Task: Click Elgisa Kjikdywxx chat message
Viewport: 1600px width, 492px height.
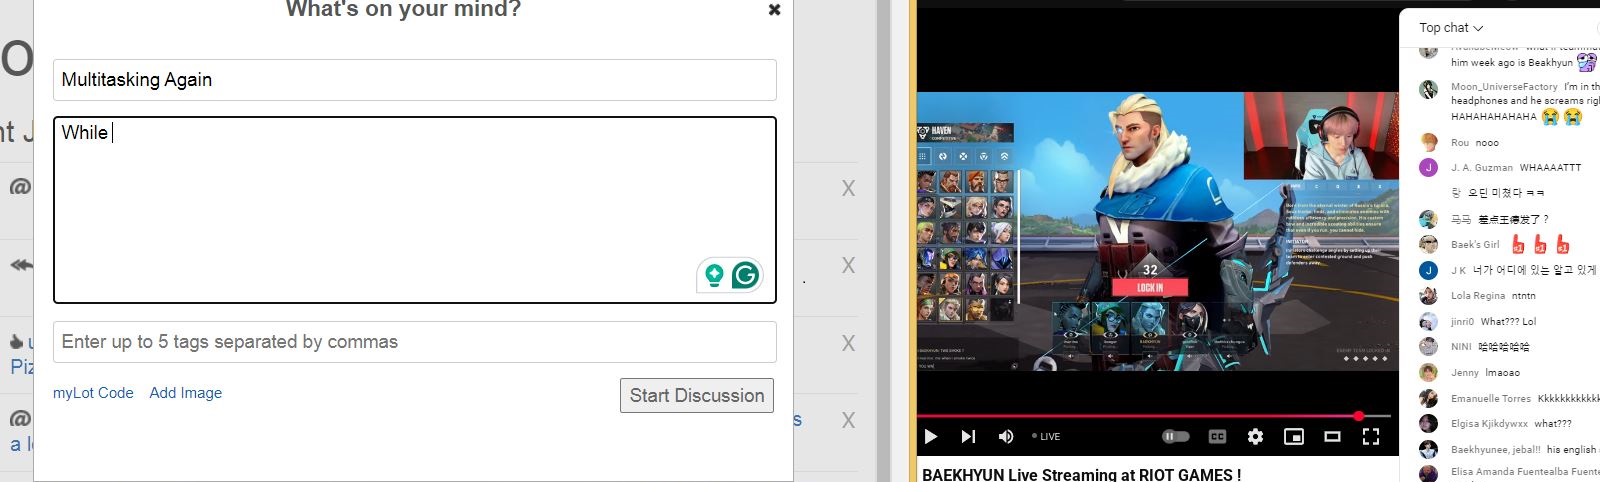Action: (1553, 424)
